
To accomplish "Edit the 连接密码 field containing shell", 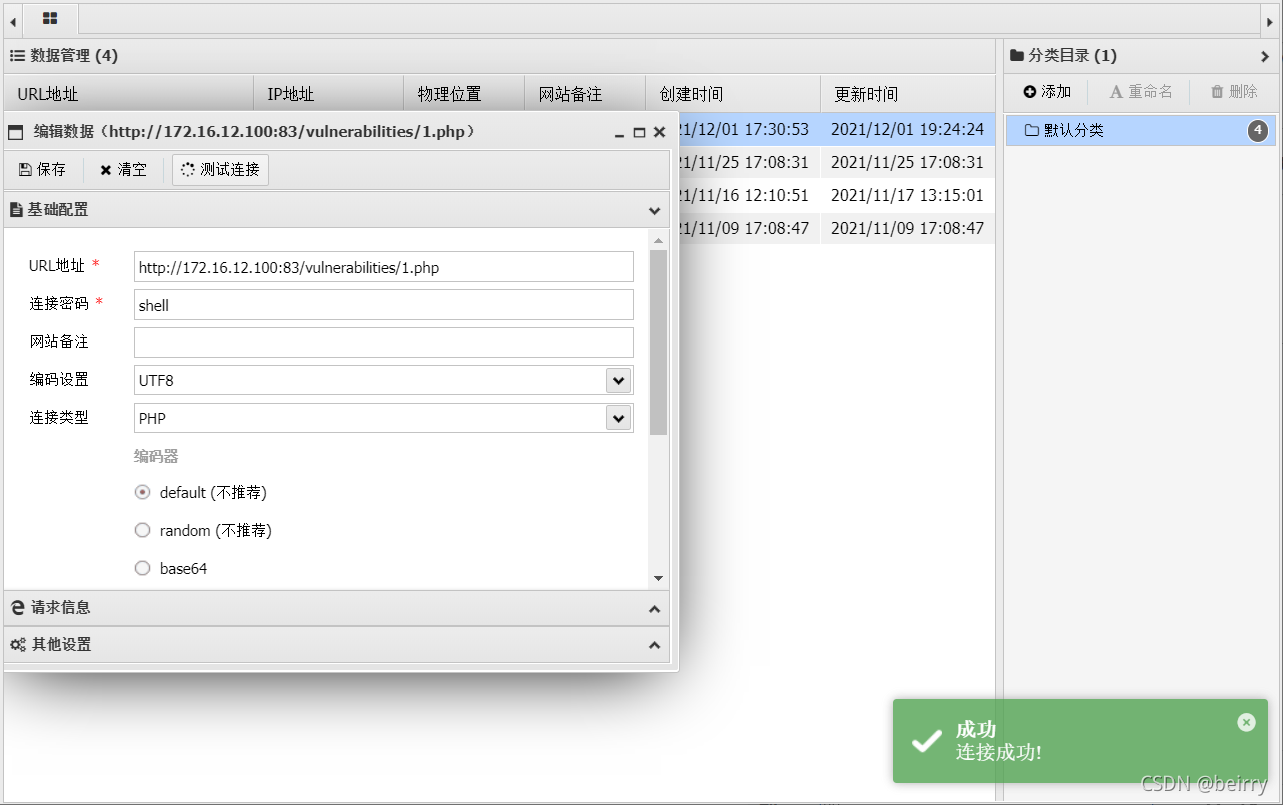I will (x=384, y=305).
